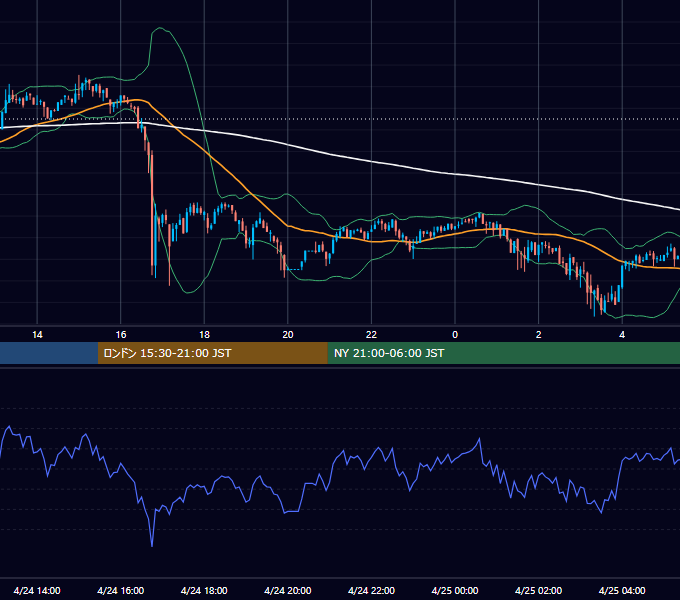Click the '4/24 16:00' indicator axis label

click(121, 590)
